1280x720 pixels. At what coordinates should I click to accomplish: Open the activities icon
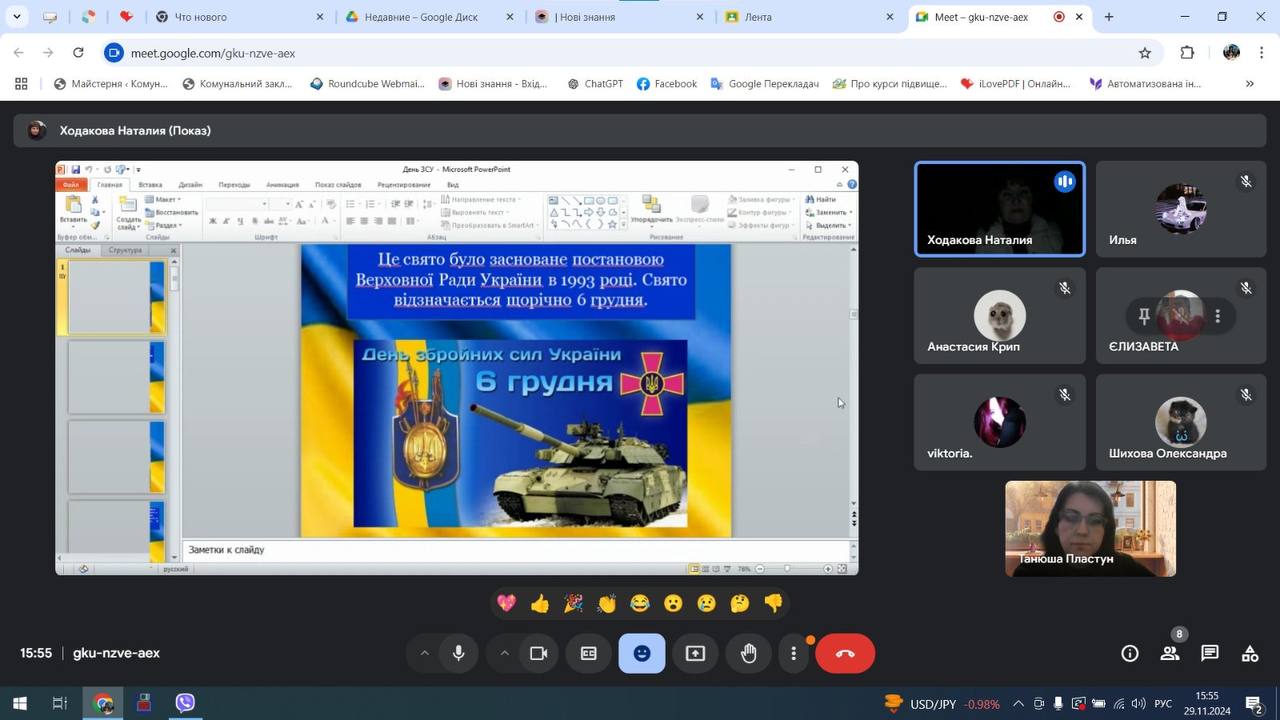[x=1250, y=653]
